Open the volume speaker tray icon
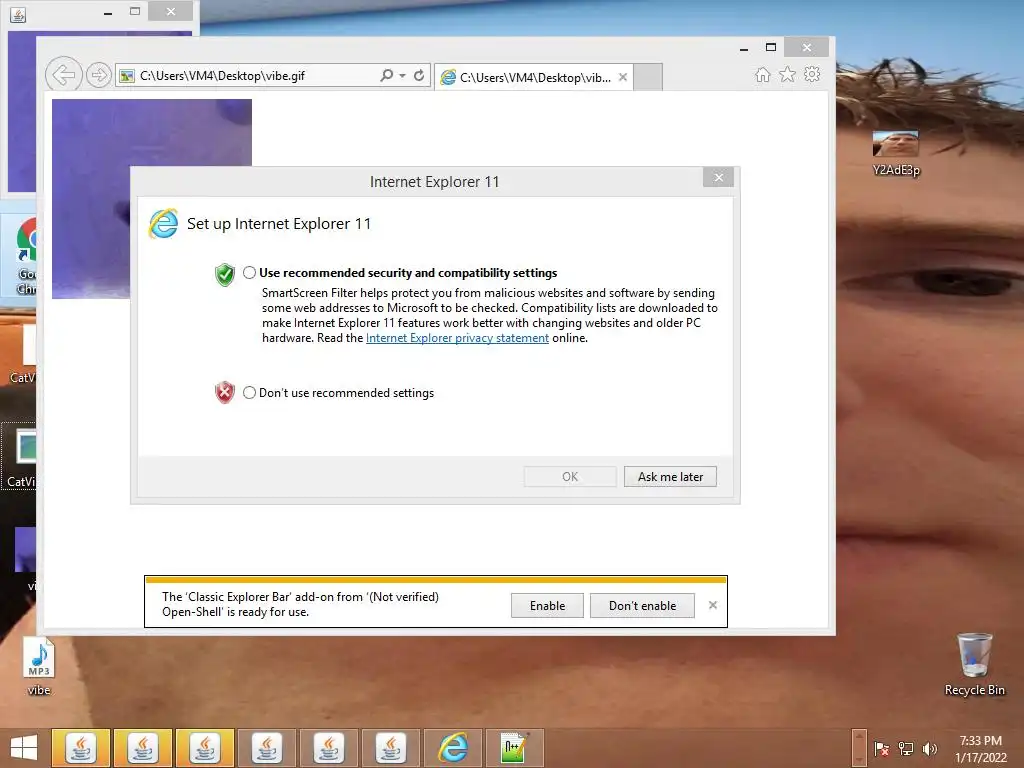Screen dimensions: 1024x768 pyautogui.click(x=930, y=749)
